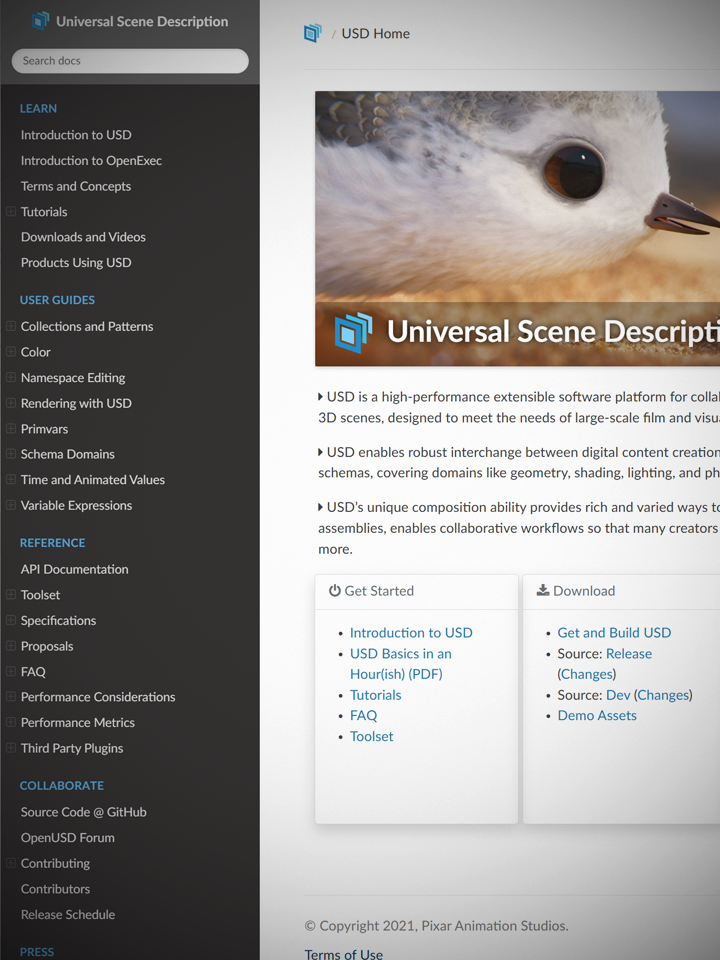Open OpenUSD Forum in sidebar
720x960 pixels.
(68, 838)
